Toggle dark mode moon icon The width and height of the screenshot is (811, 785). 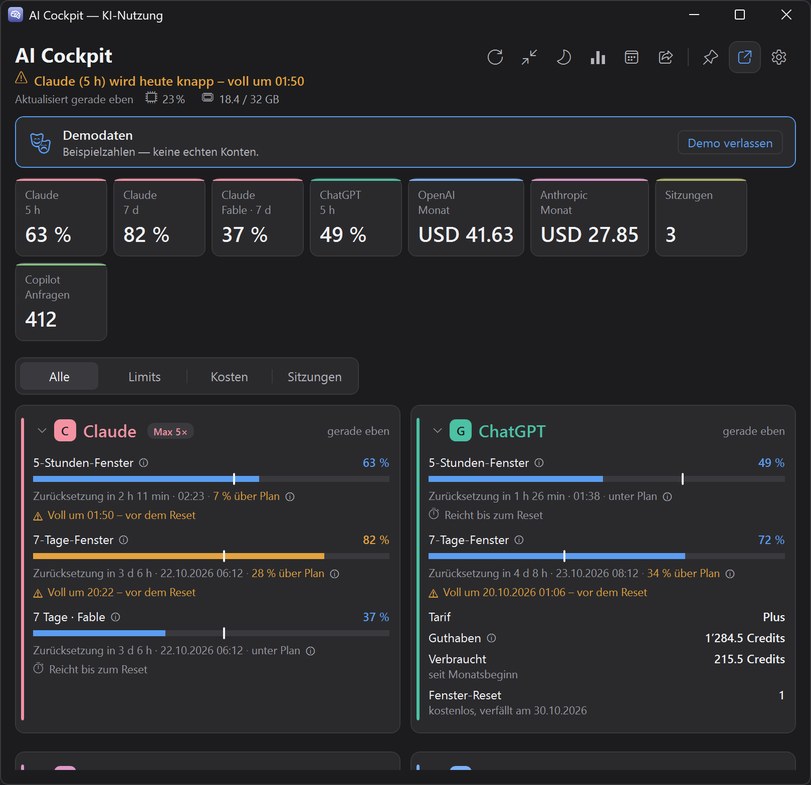(x=563, y=57)
